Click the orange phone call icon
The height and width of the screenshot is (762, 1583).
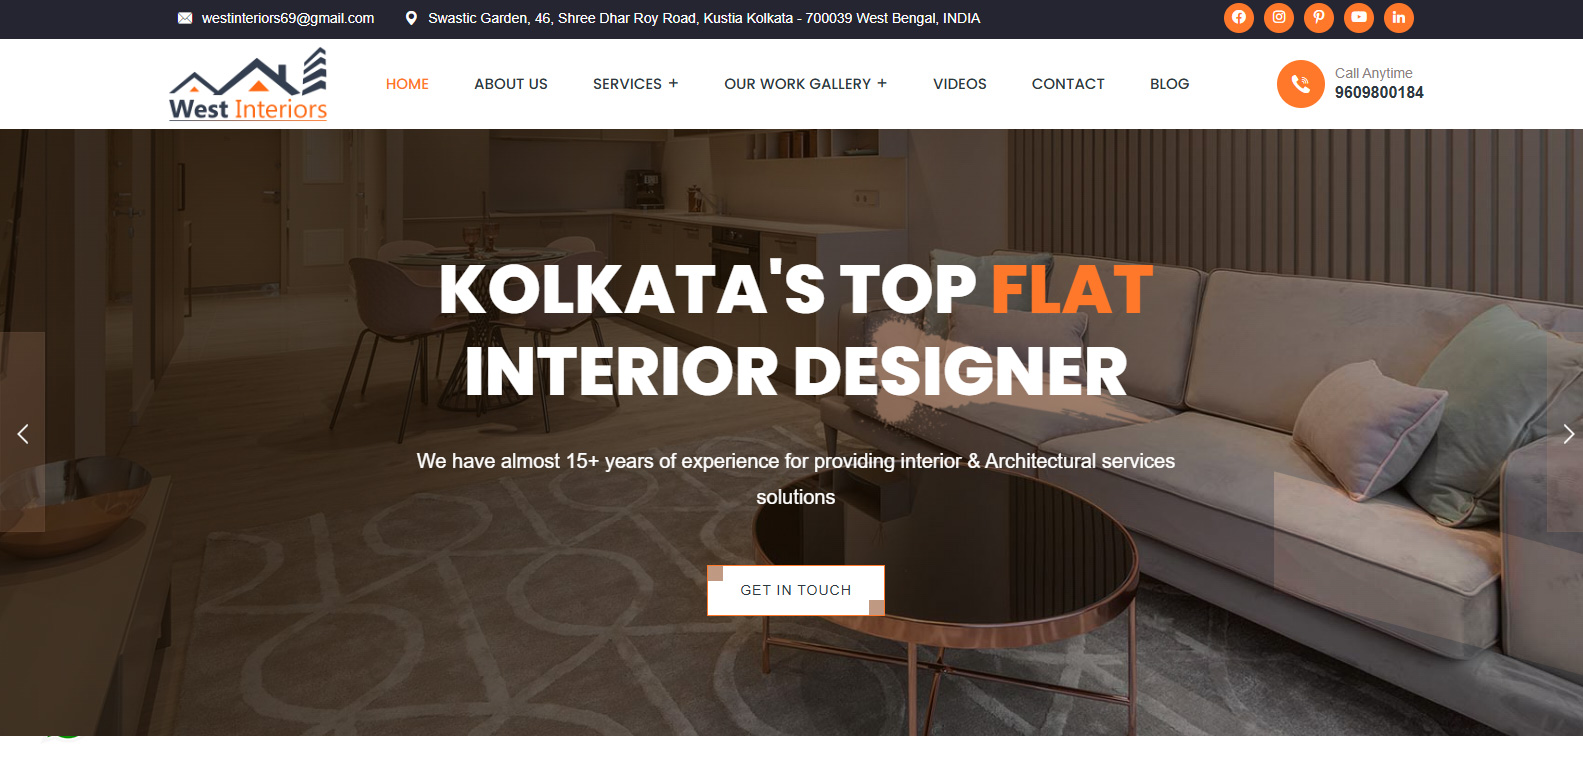(1300, 84)
